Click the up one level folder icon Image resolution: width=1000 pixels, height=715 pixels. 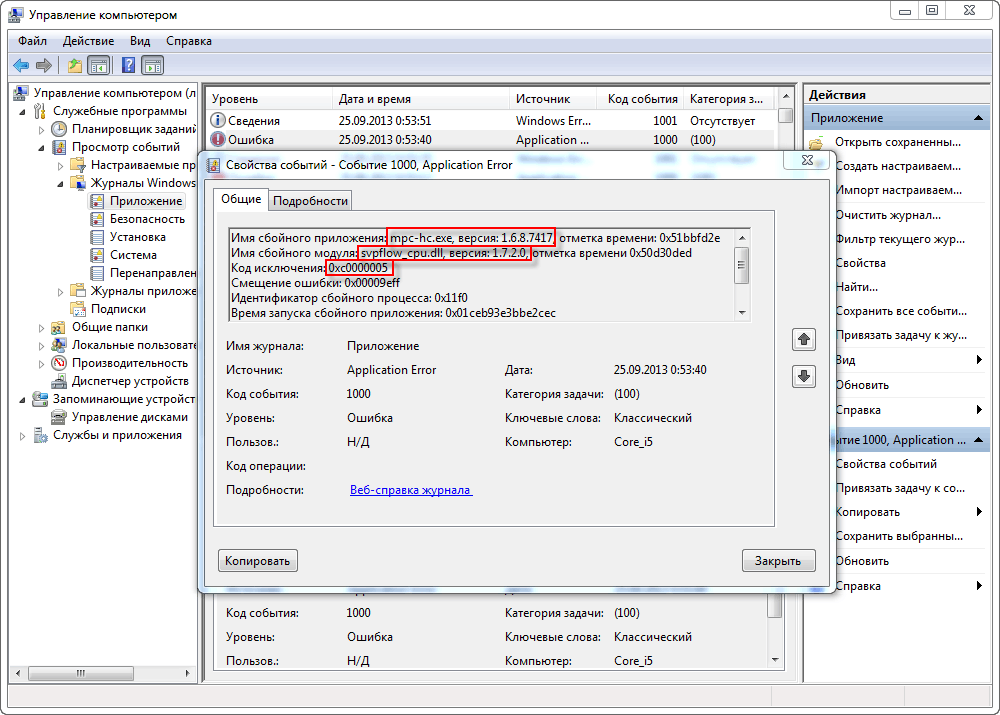(x=74, y=65)
